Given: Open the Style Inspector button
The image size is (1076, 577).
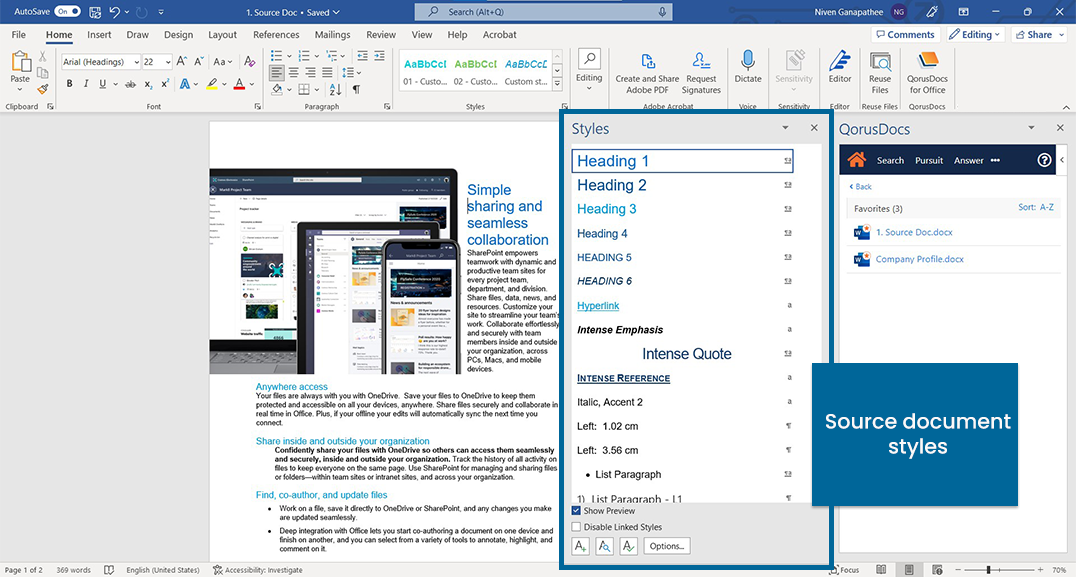Looking at the screenshot, I should click(x=604, y=546).
